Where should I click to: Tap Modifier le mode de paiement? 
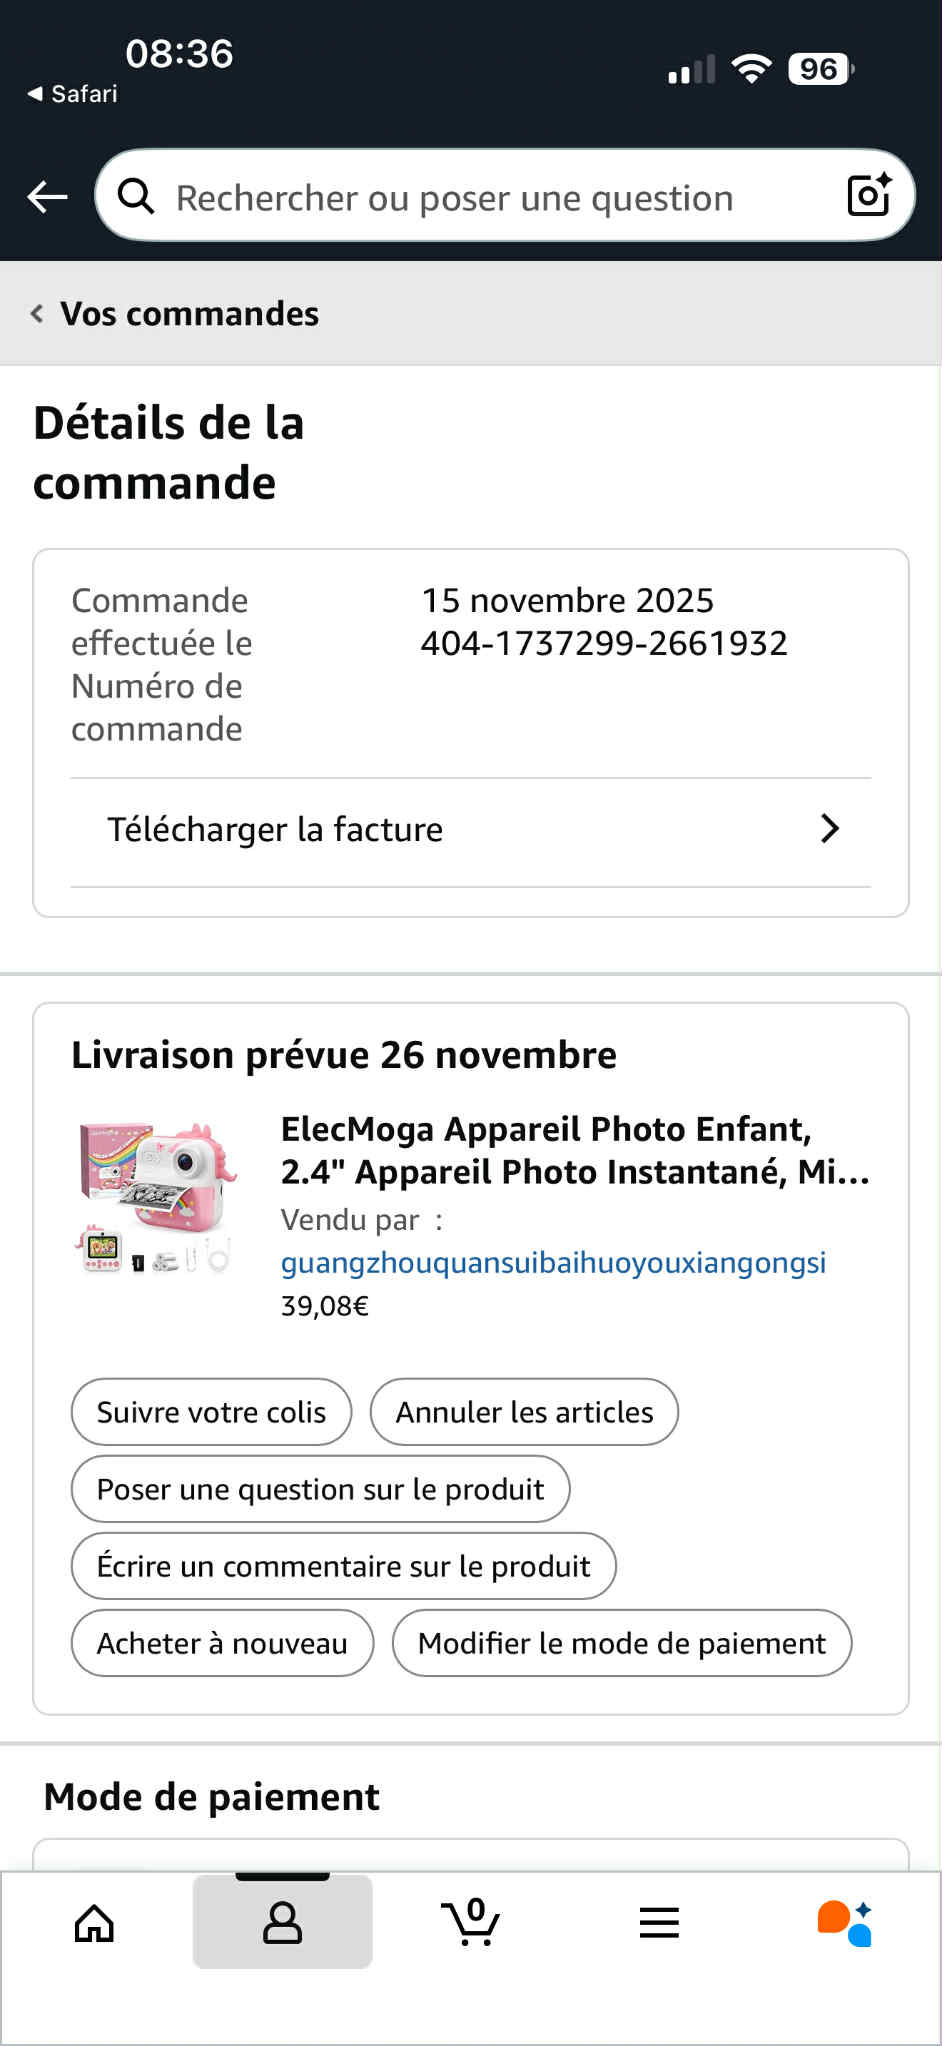[x=621, y=1643]
